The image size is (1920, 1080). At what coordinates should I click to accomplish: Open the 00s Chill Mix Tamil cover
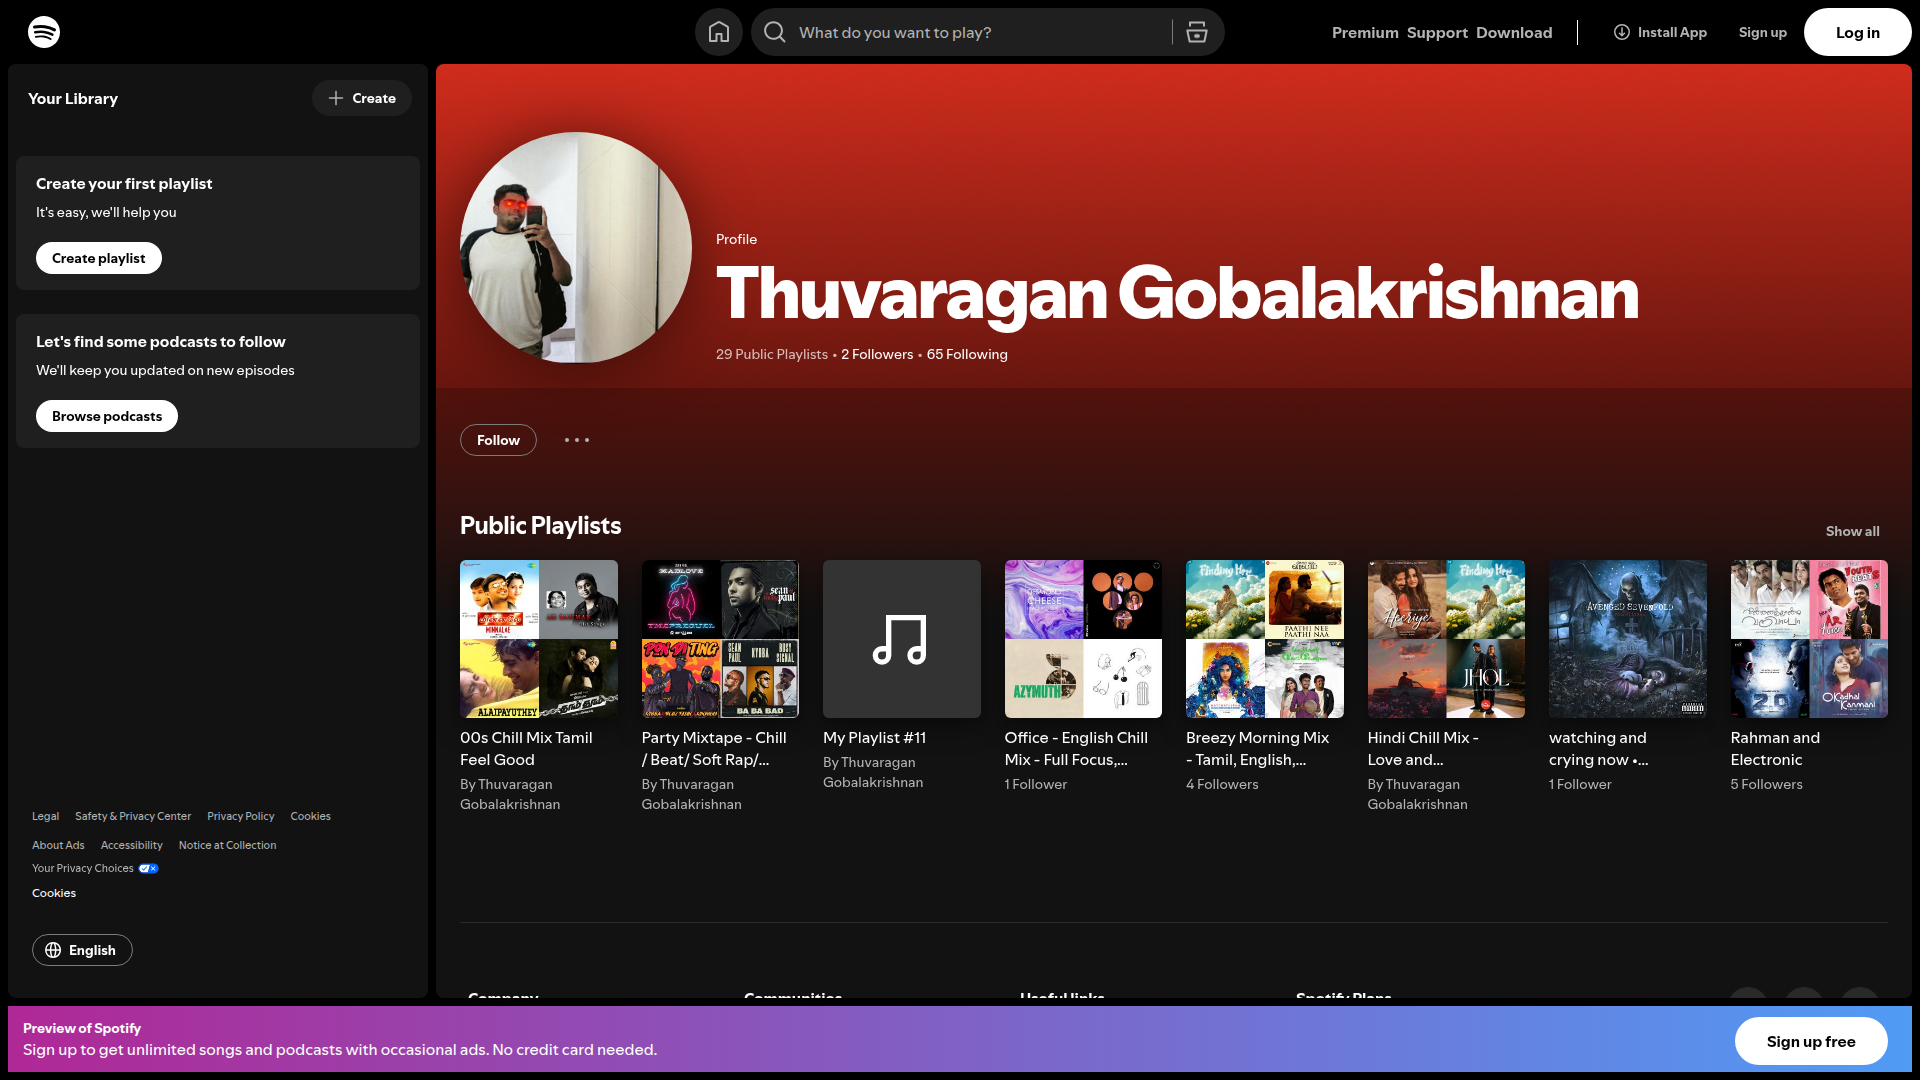tap(539, 639)
